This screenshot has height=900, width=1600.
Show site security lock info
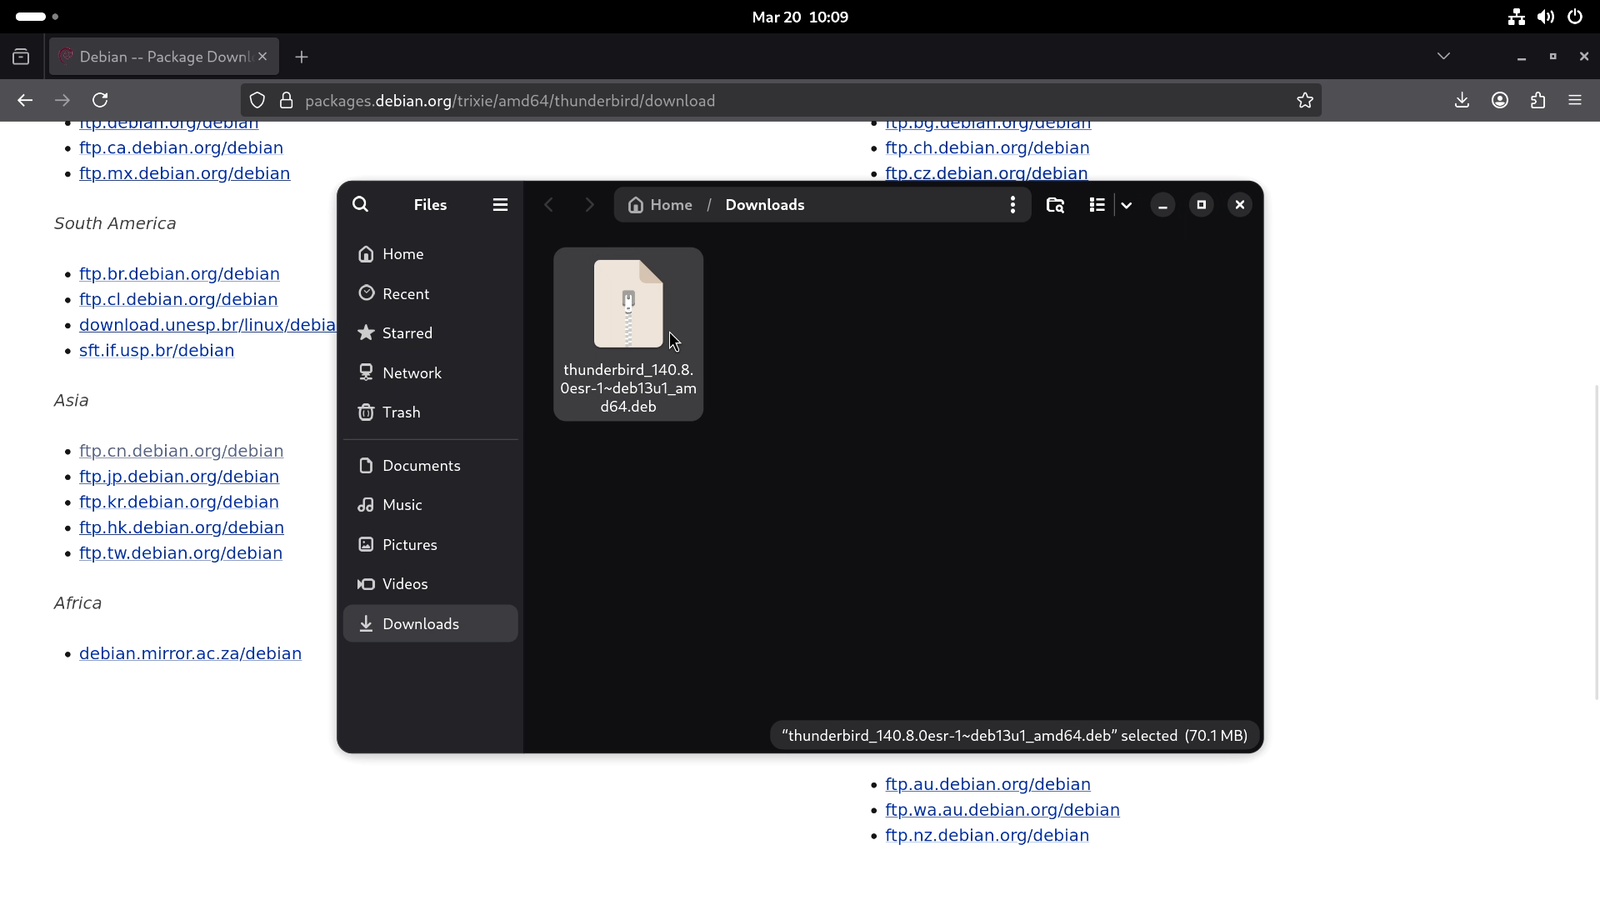point(286,100)
